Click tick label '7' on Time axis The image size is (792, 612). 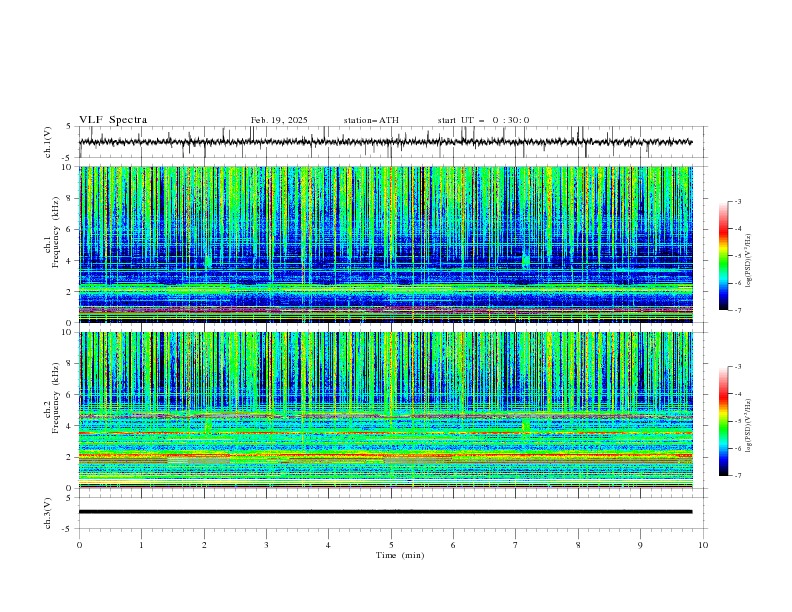click(x=516, y=545)
